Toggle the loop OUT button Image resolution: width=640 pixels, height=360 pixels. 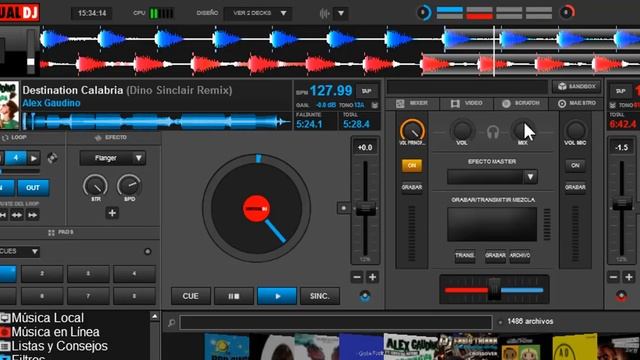pos(33,188)
